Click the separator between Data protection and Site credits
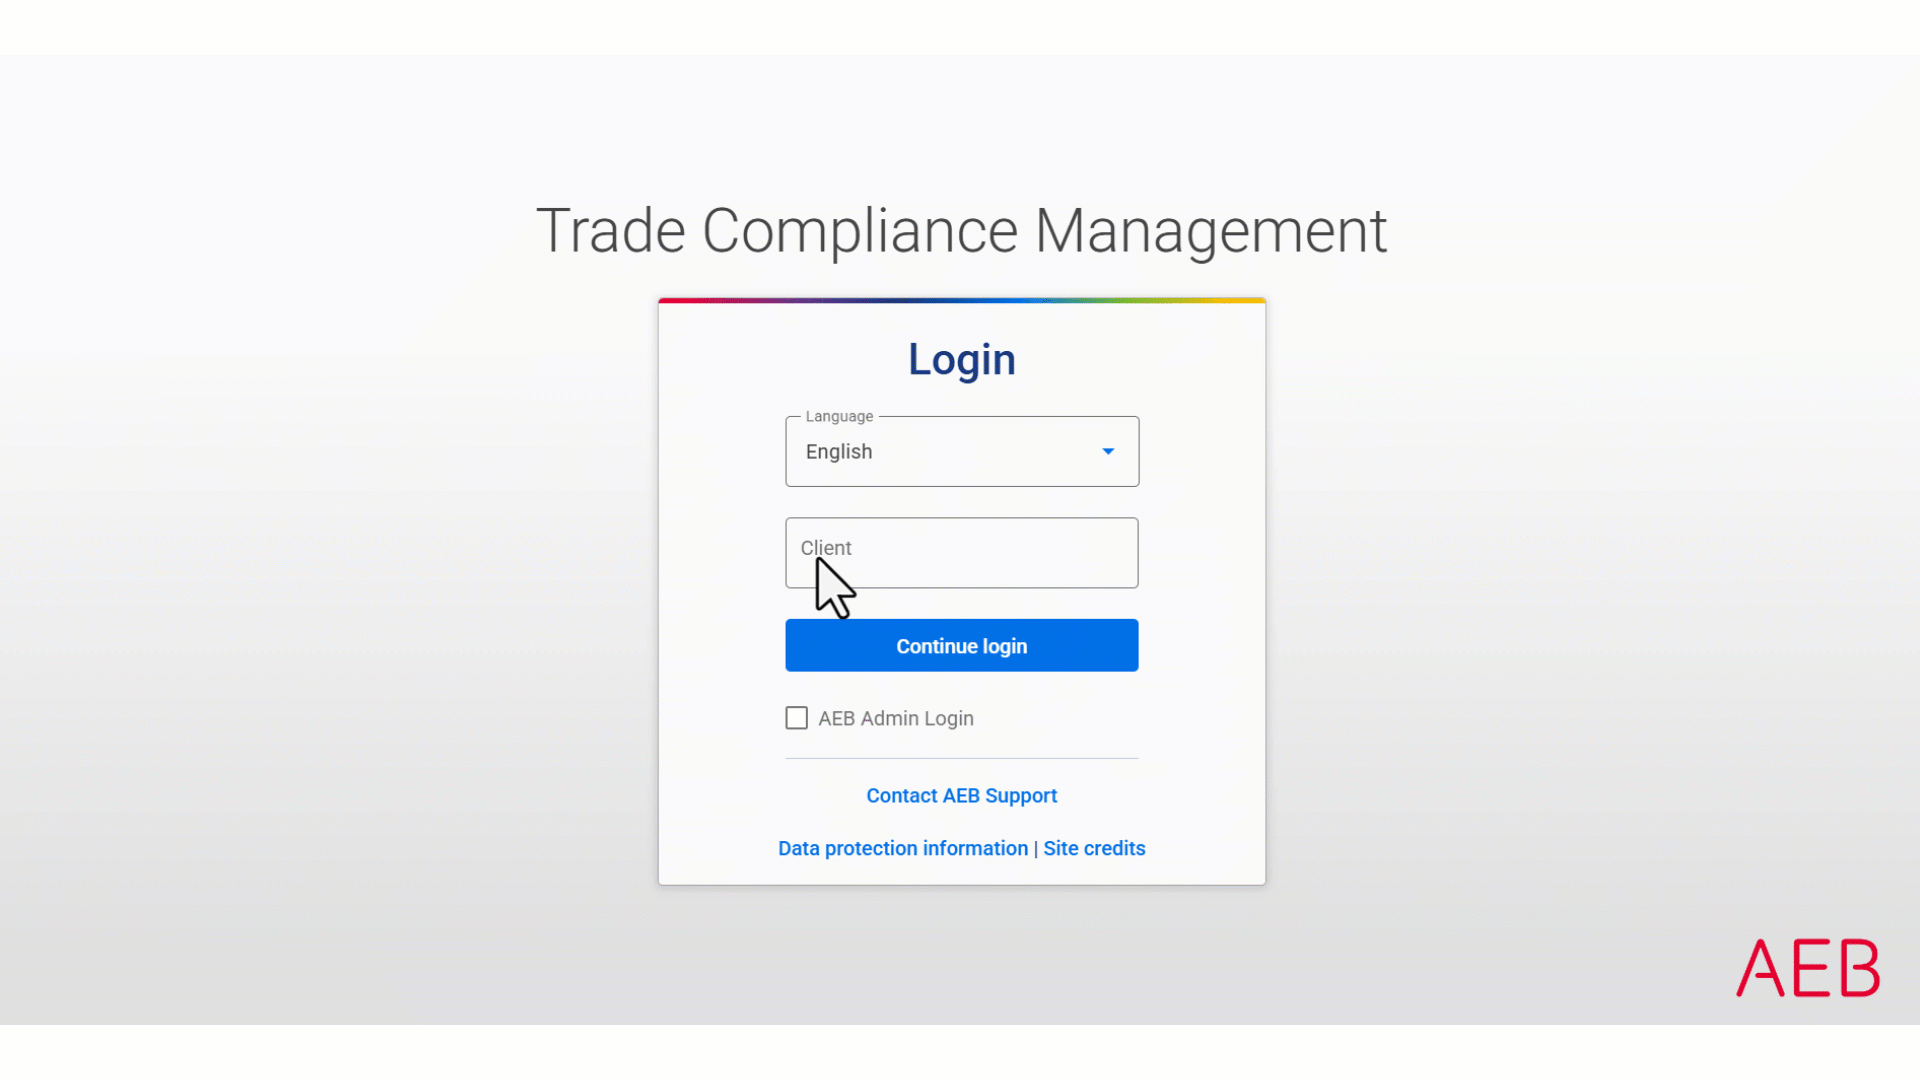Viewport: 1920px width, 1080px height. [1036, 849]
